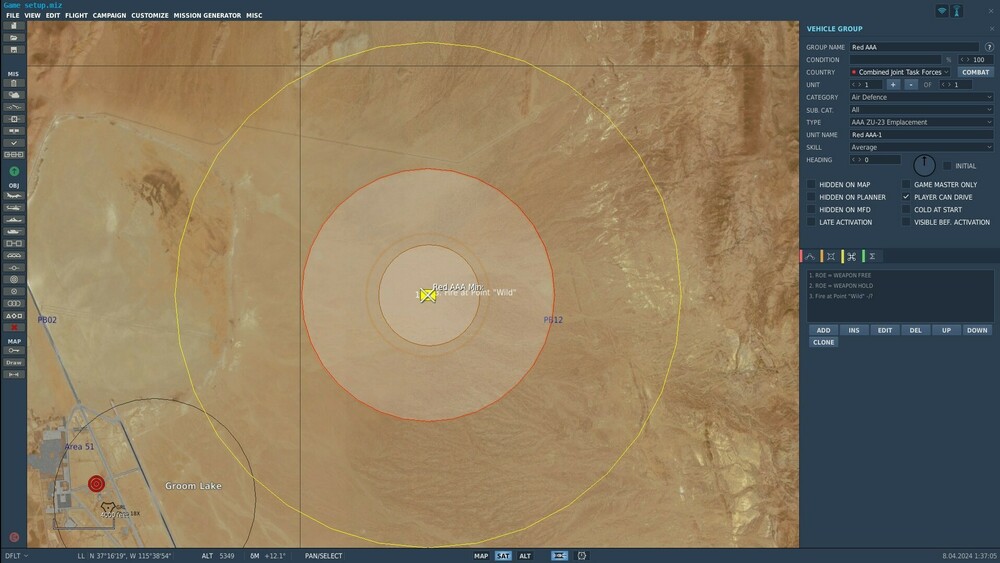The height and width of the screenshot is (563, 1000).
Task: Save mission floppy disk icon
Action: coord(14,50)
